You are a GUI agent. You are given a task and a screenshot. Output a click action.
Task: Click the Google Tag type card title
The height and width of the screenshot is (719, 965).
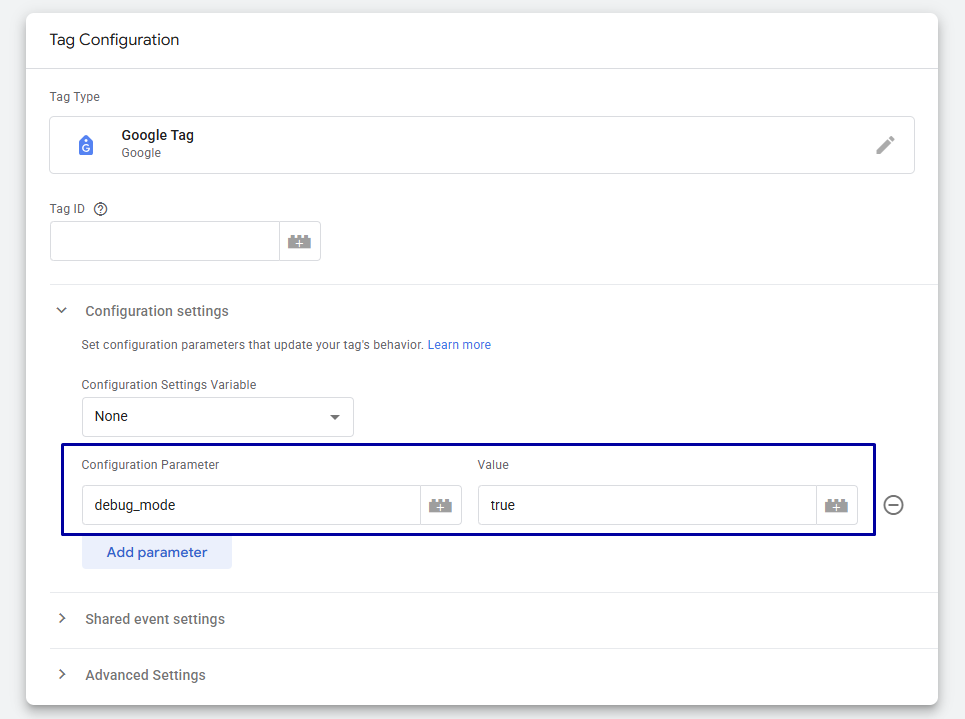(158, 135)
